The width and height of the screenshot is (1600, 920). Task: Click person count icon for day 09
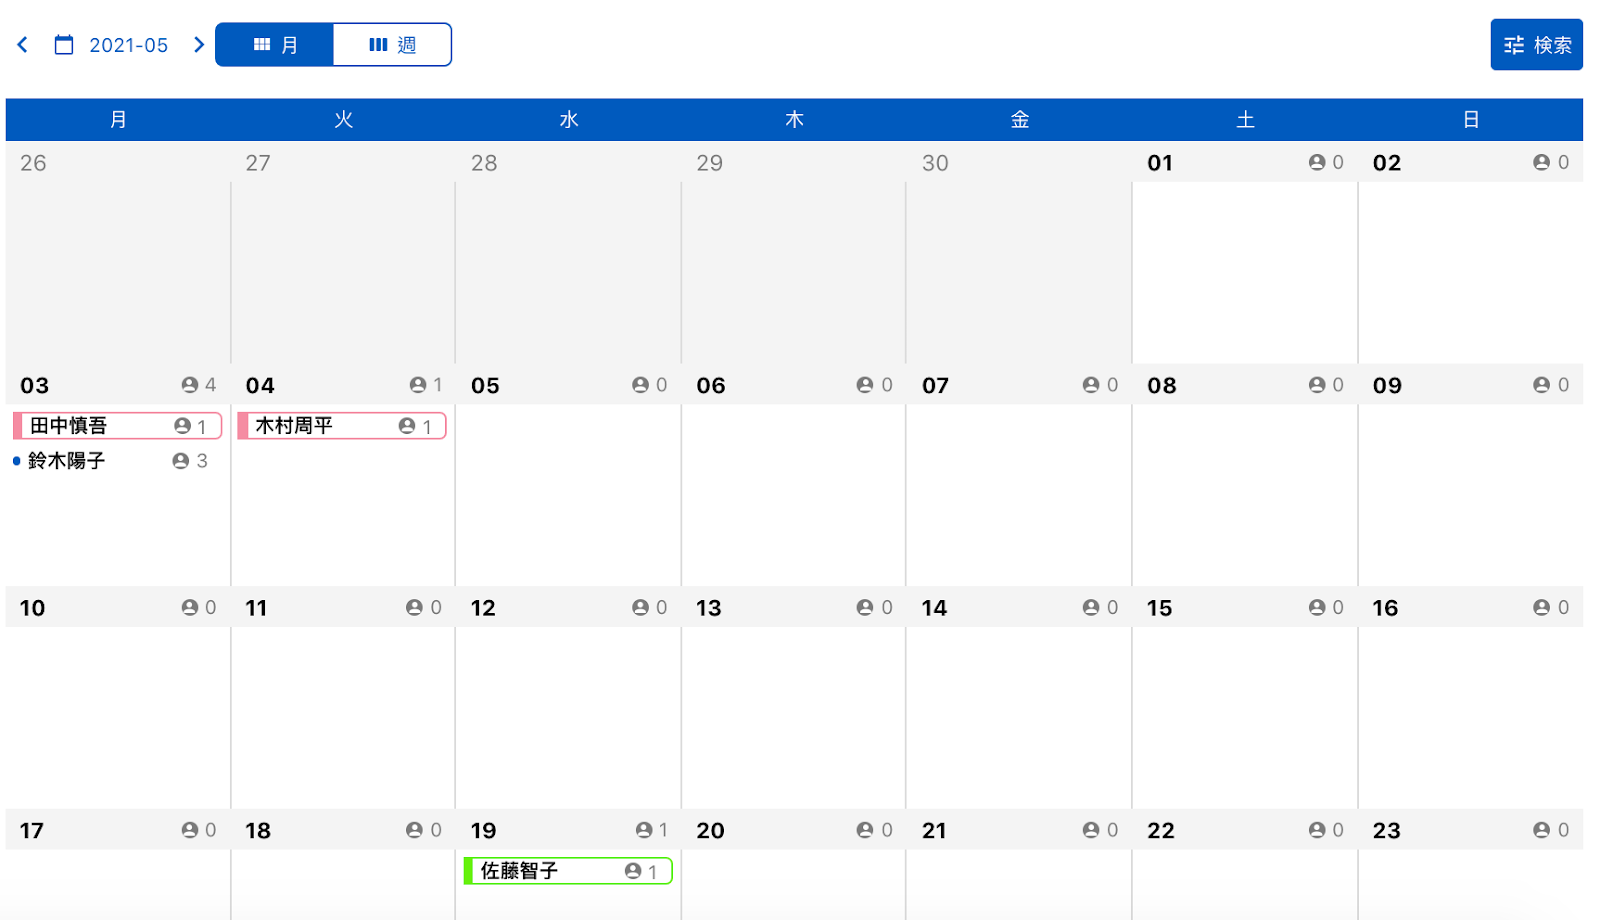tap(1542, 385)
